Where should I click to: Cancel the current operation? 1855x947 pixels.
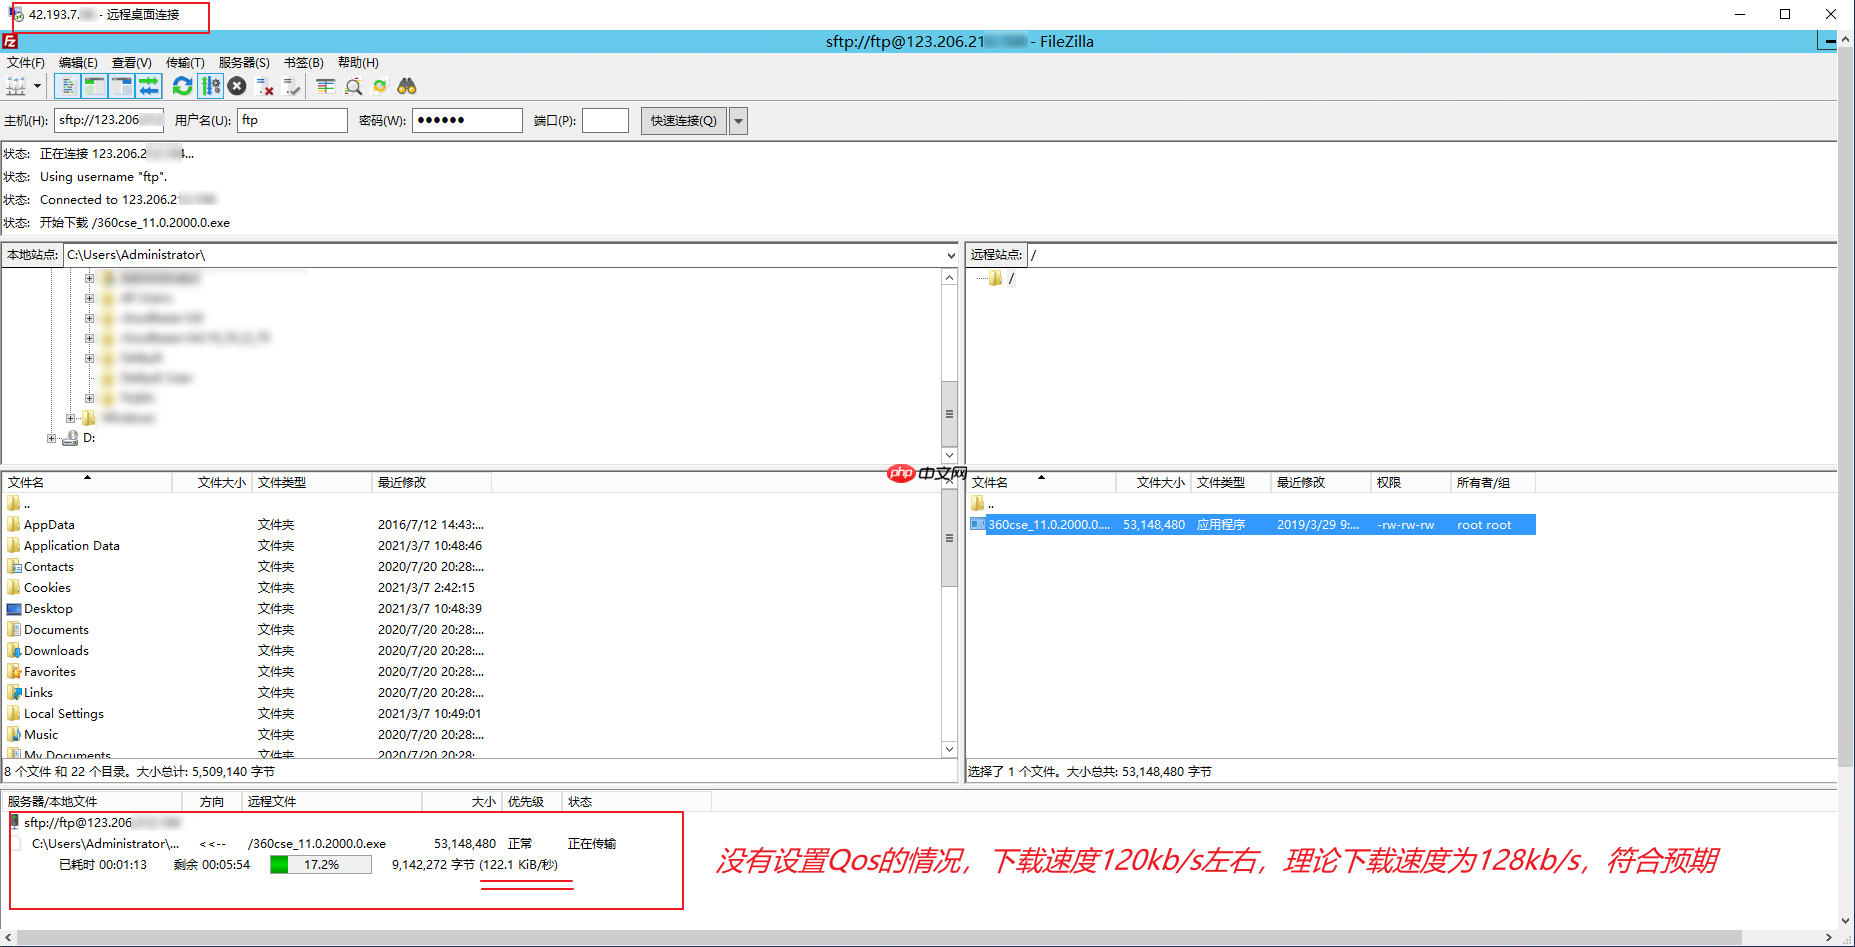click(236, 86)
